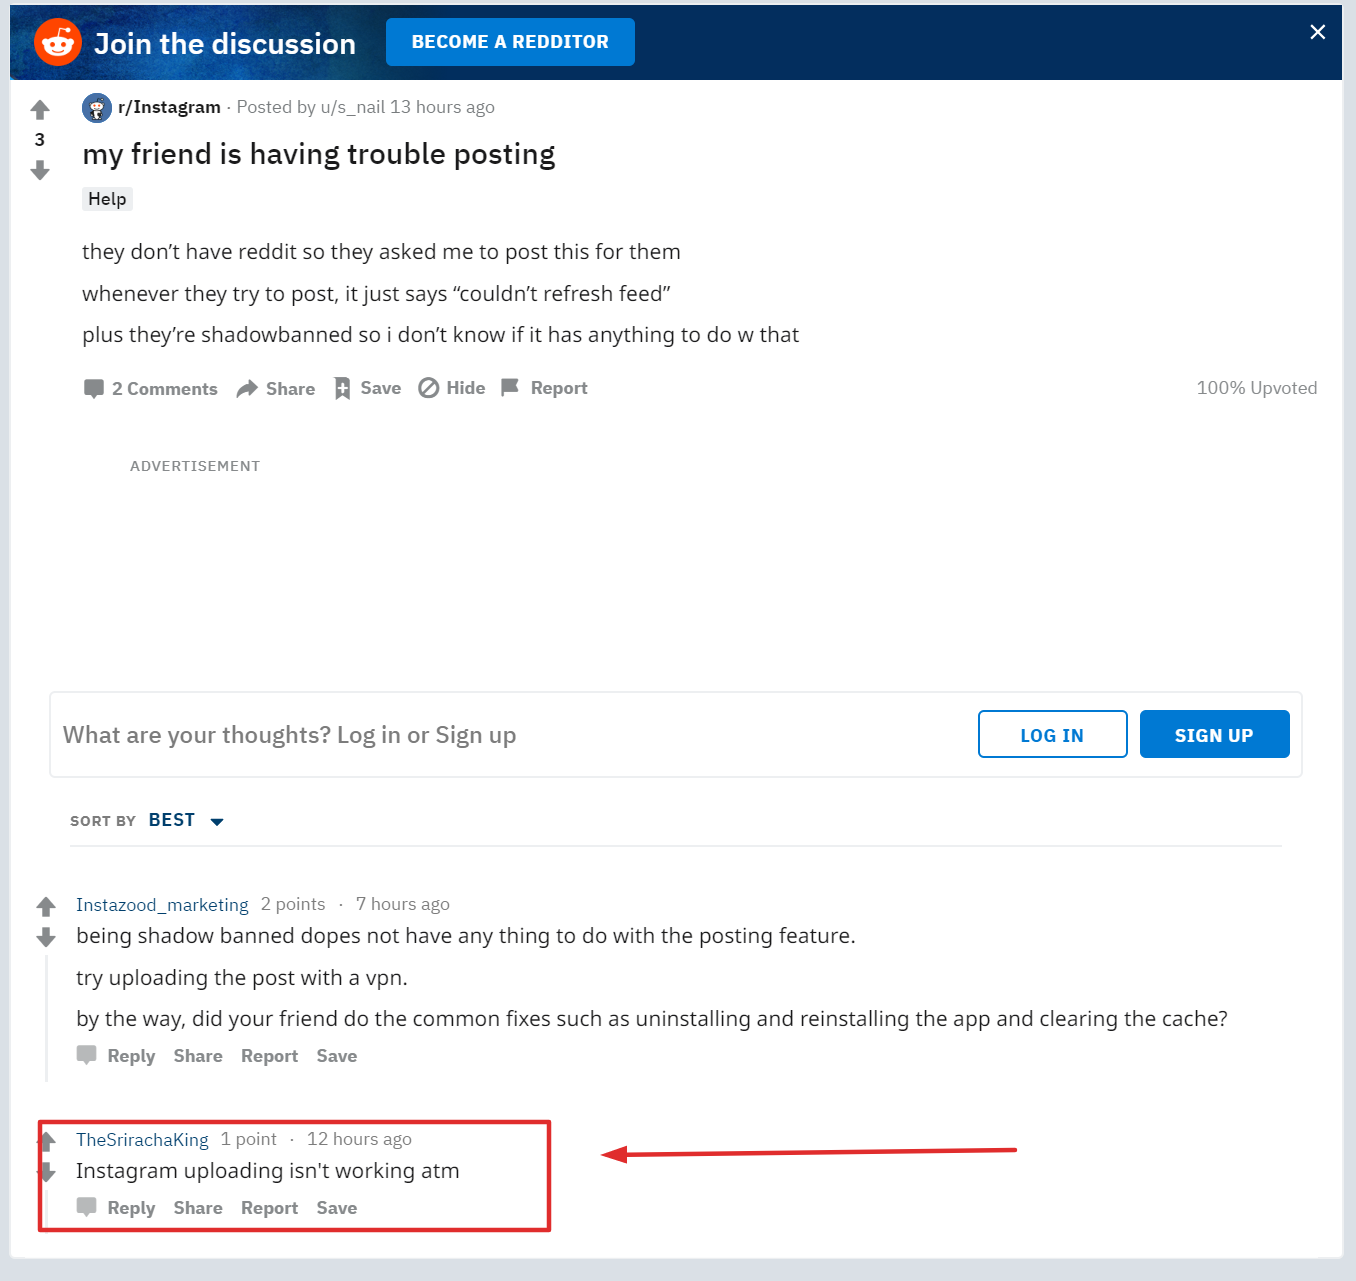Click the 'Join the discussion' banner heading

[225, 44]
